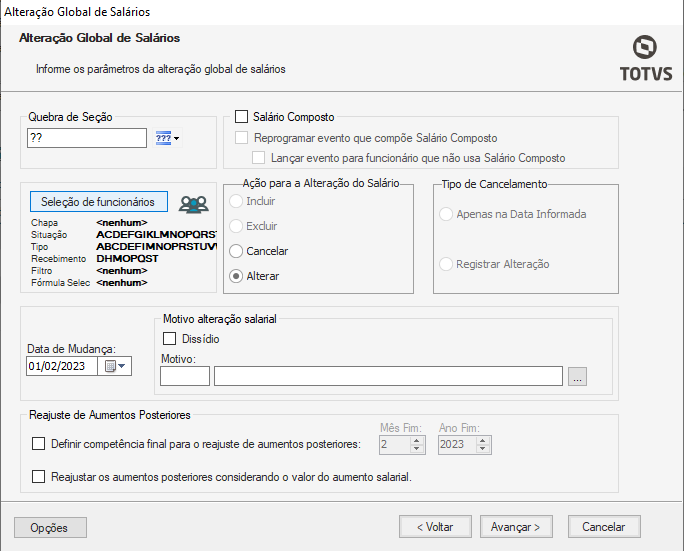Click the bottom Cancelar button
684x551 pixels.
603,527
